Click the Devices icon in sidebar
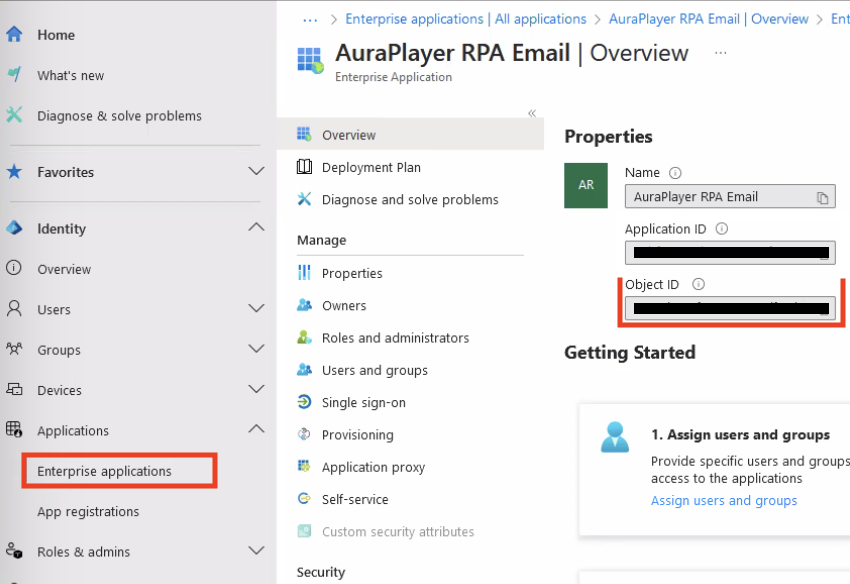The width and height of the screenshot is (850, 584). pyautogui.click(x=14, y=389)
